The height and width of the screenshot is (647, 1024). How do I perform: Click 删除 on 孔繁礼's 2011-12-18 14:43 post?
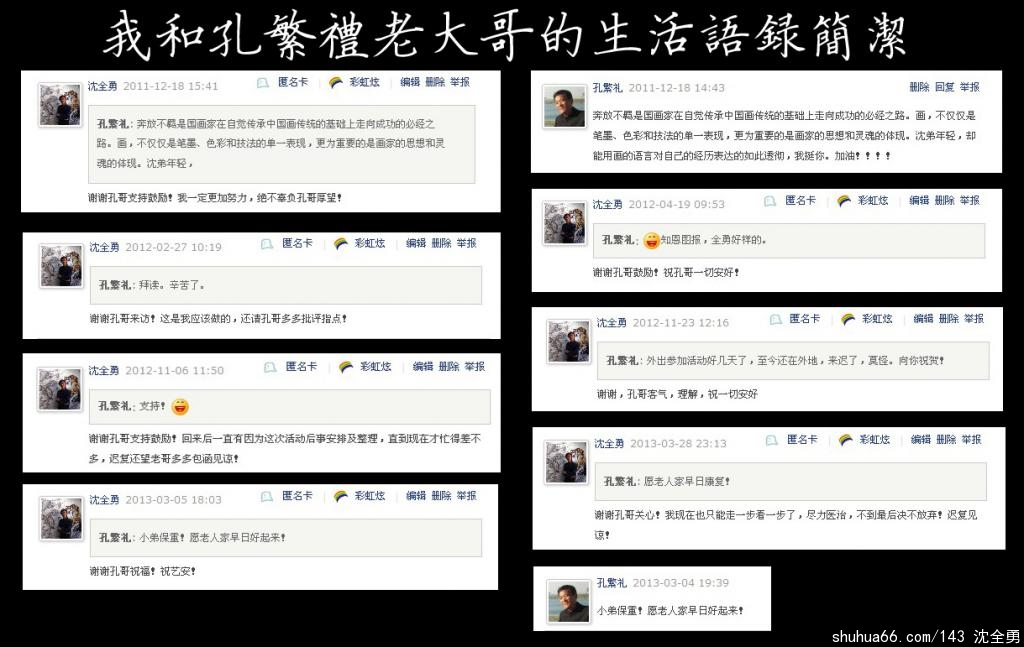click(919, 87)
